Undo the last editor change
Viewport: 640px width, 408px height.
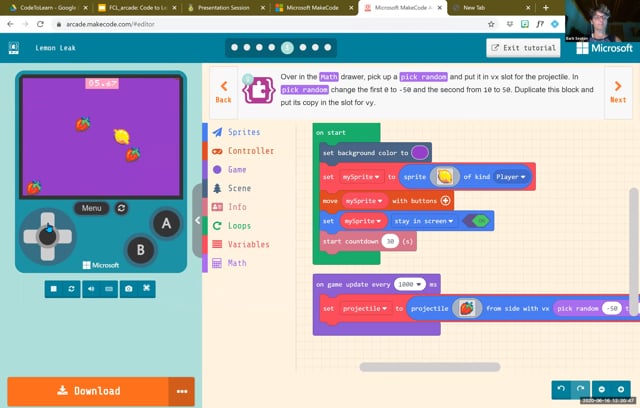click(561, 389)
